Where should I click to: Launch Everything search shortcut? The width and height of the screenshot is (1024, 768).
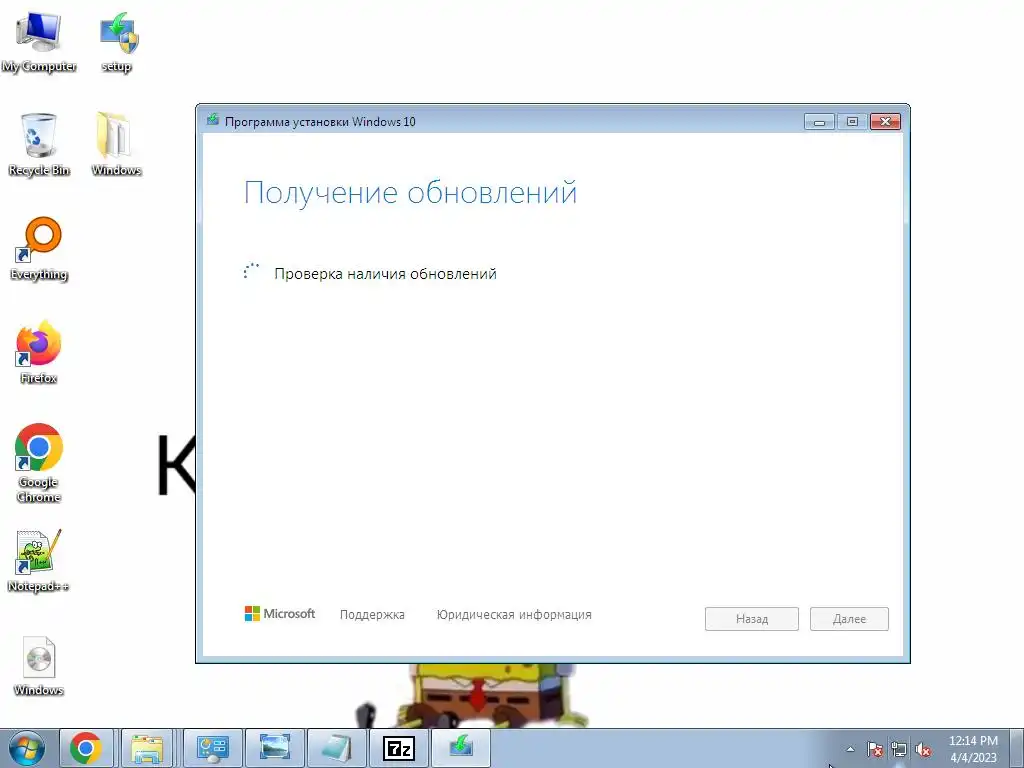tap(39, 248)
